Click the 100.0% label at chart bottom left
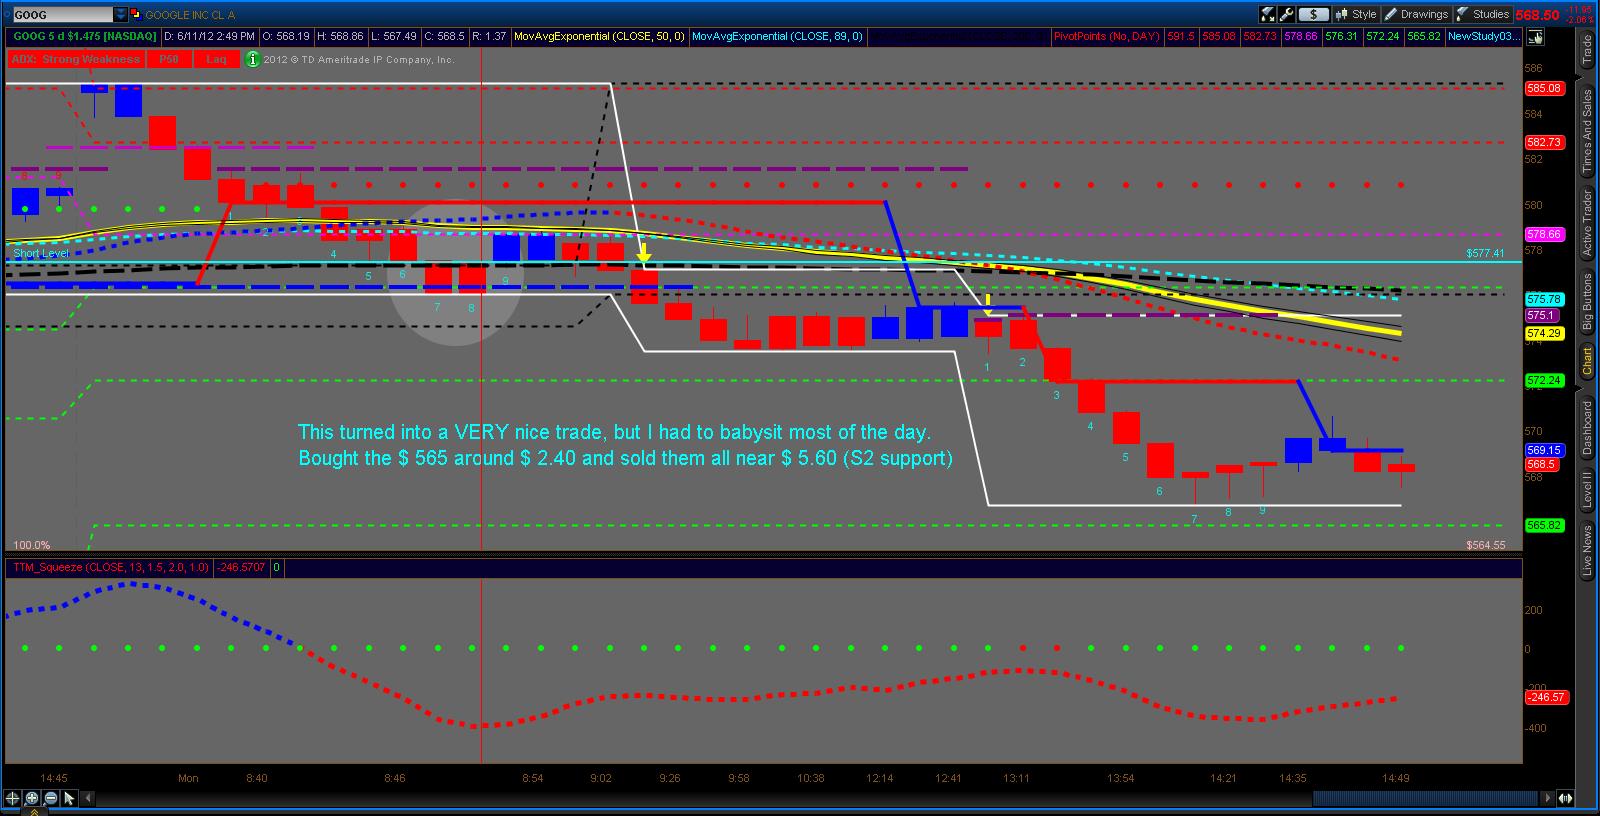Viewport: 1600px width, 816px height. 32,545
